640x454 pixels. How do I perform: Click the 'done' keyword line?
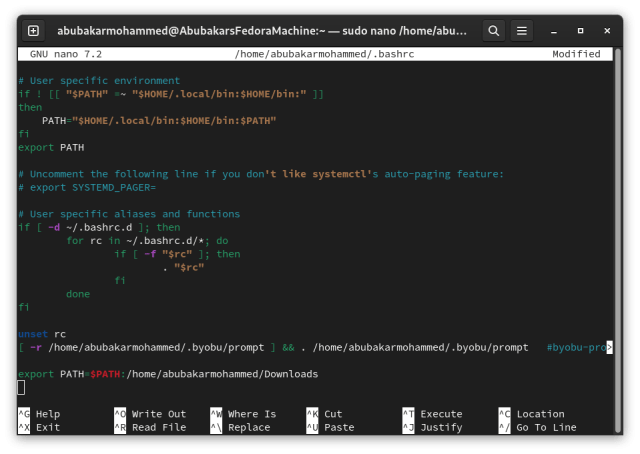tap(78, 294)
